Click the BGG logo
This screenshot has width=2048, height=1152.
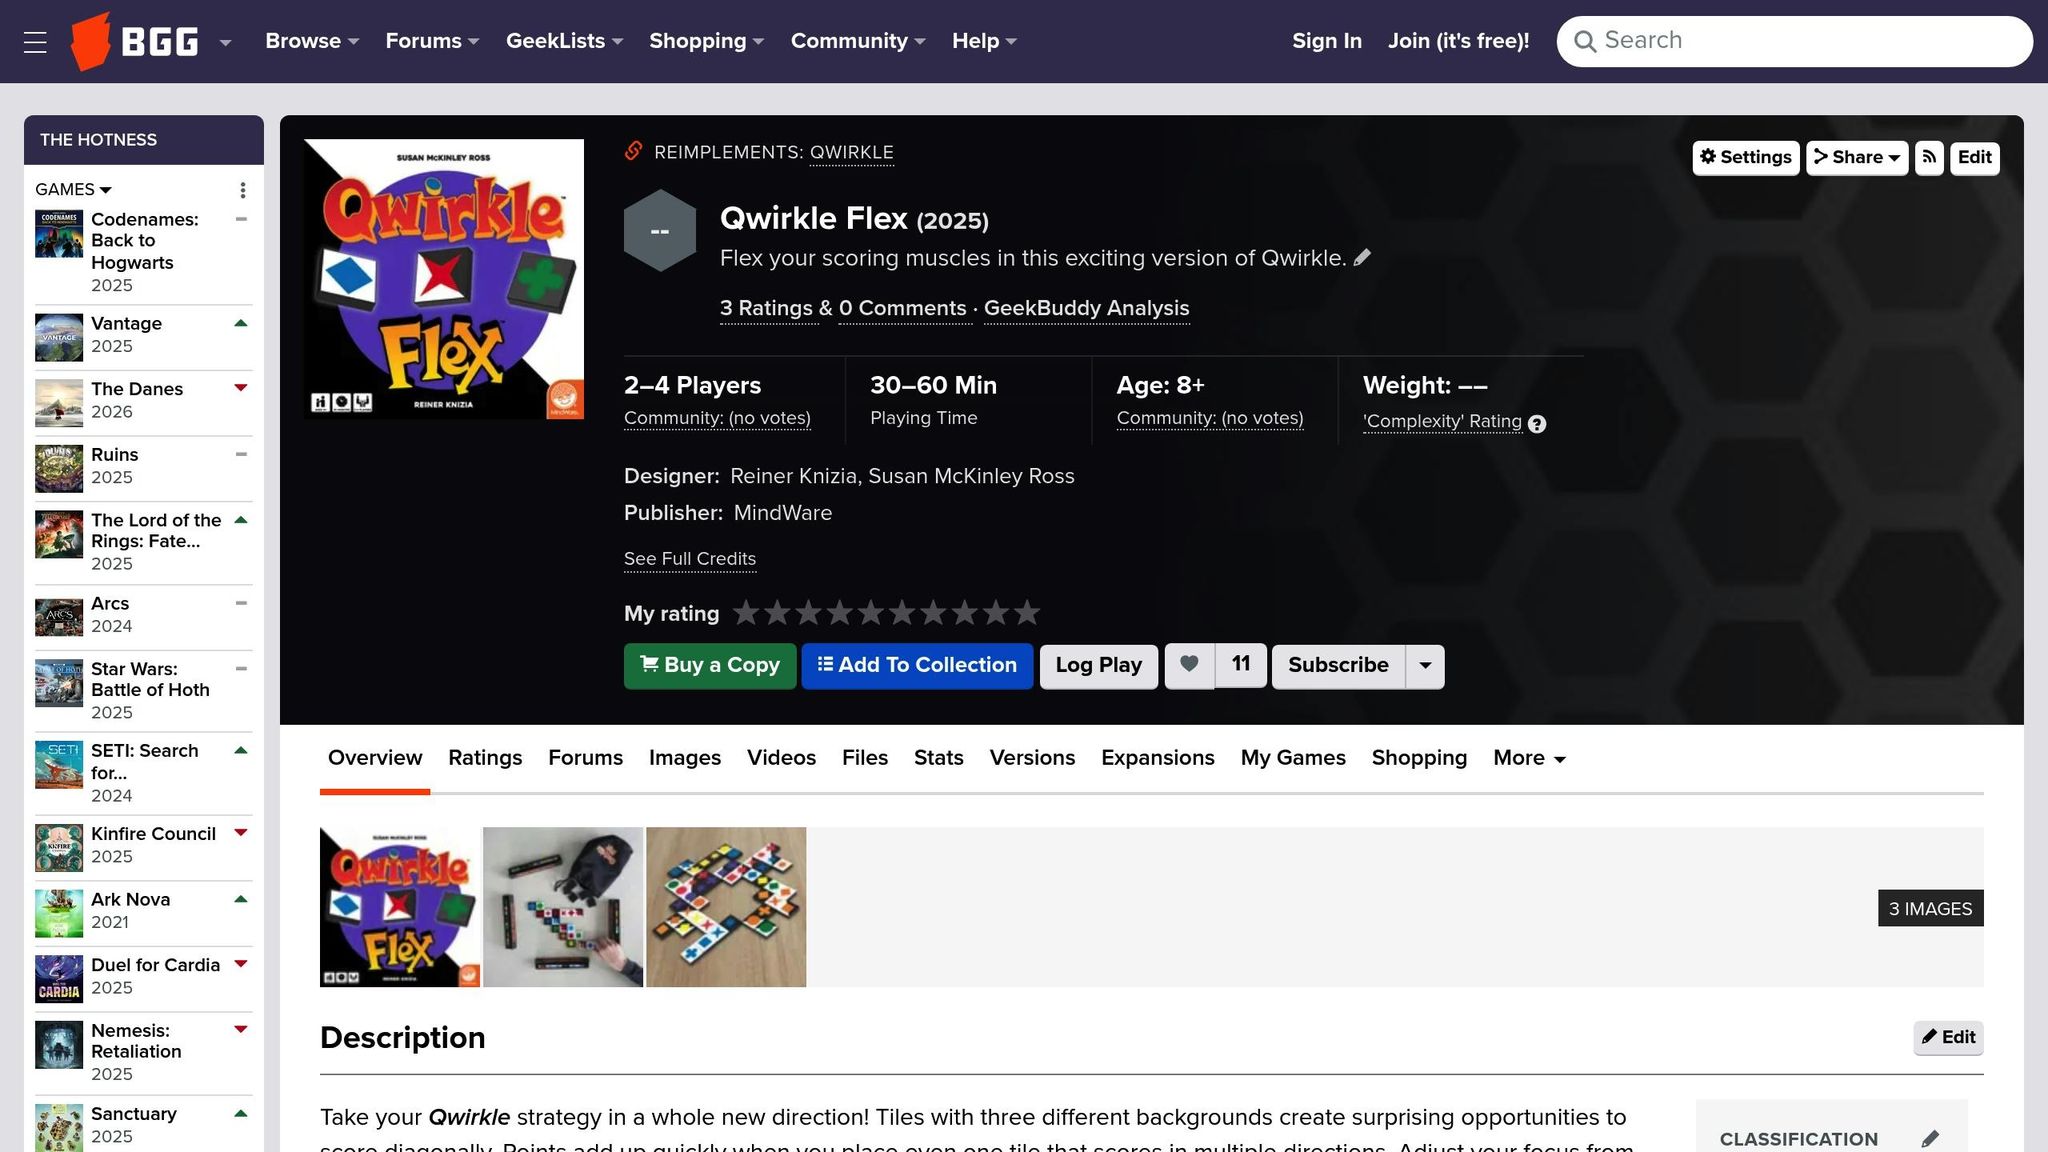click(134, 41)
